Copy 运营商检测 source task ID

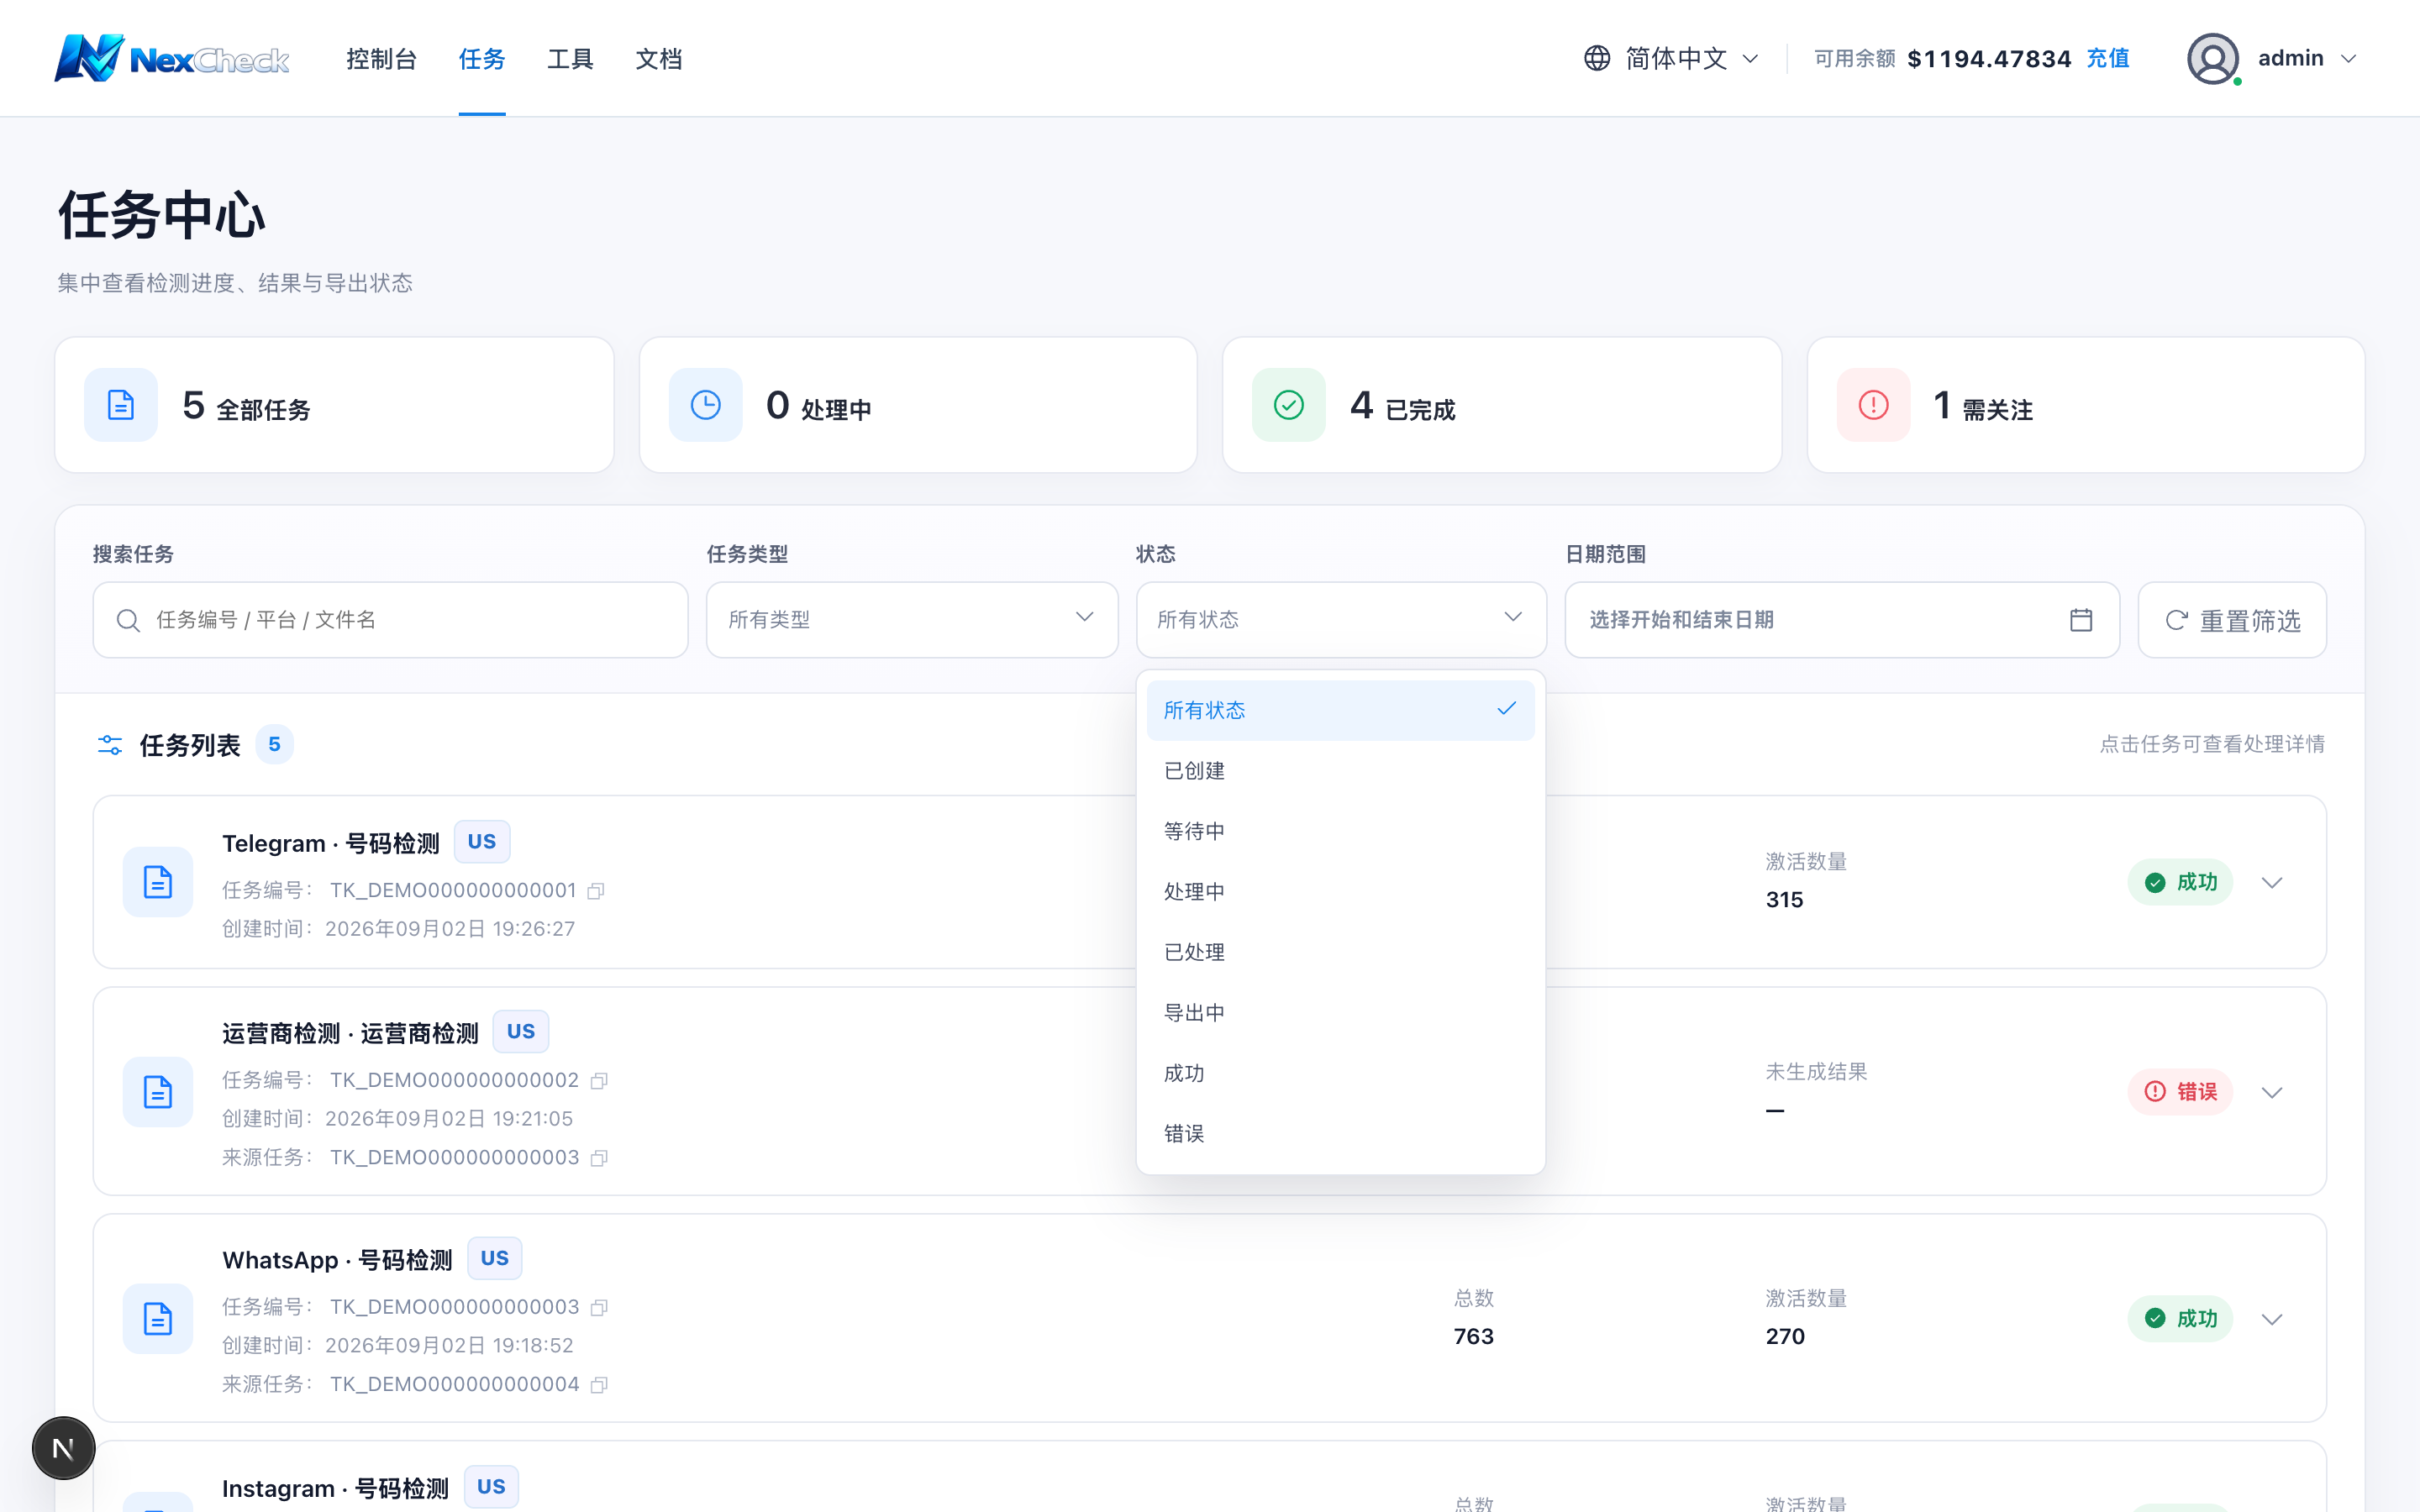click(x=599, y=1158)
